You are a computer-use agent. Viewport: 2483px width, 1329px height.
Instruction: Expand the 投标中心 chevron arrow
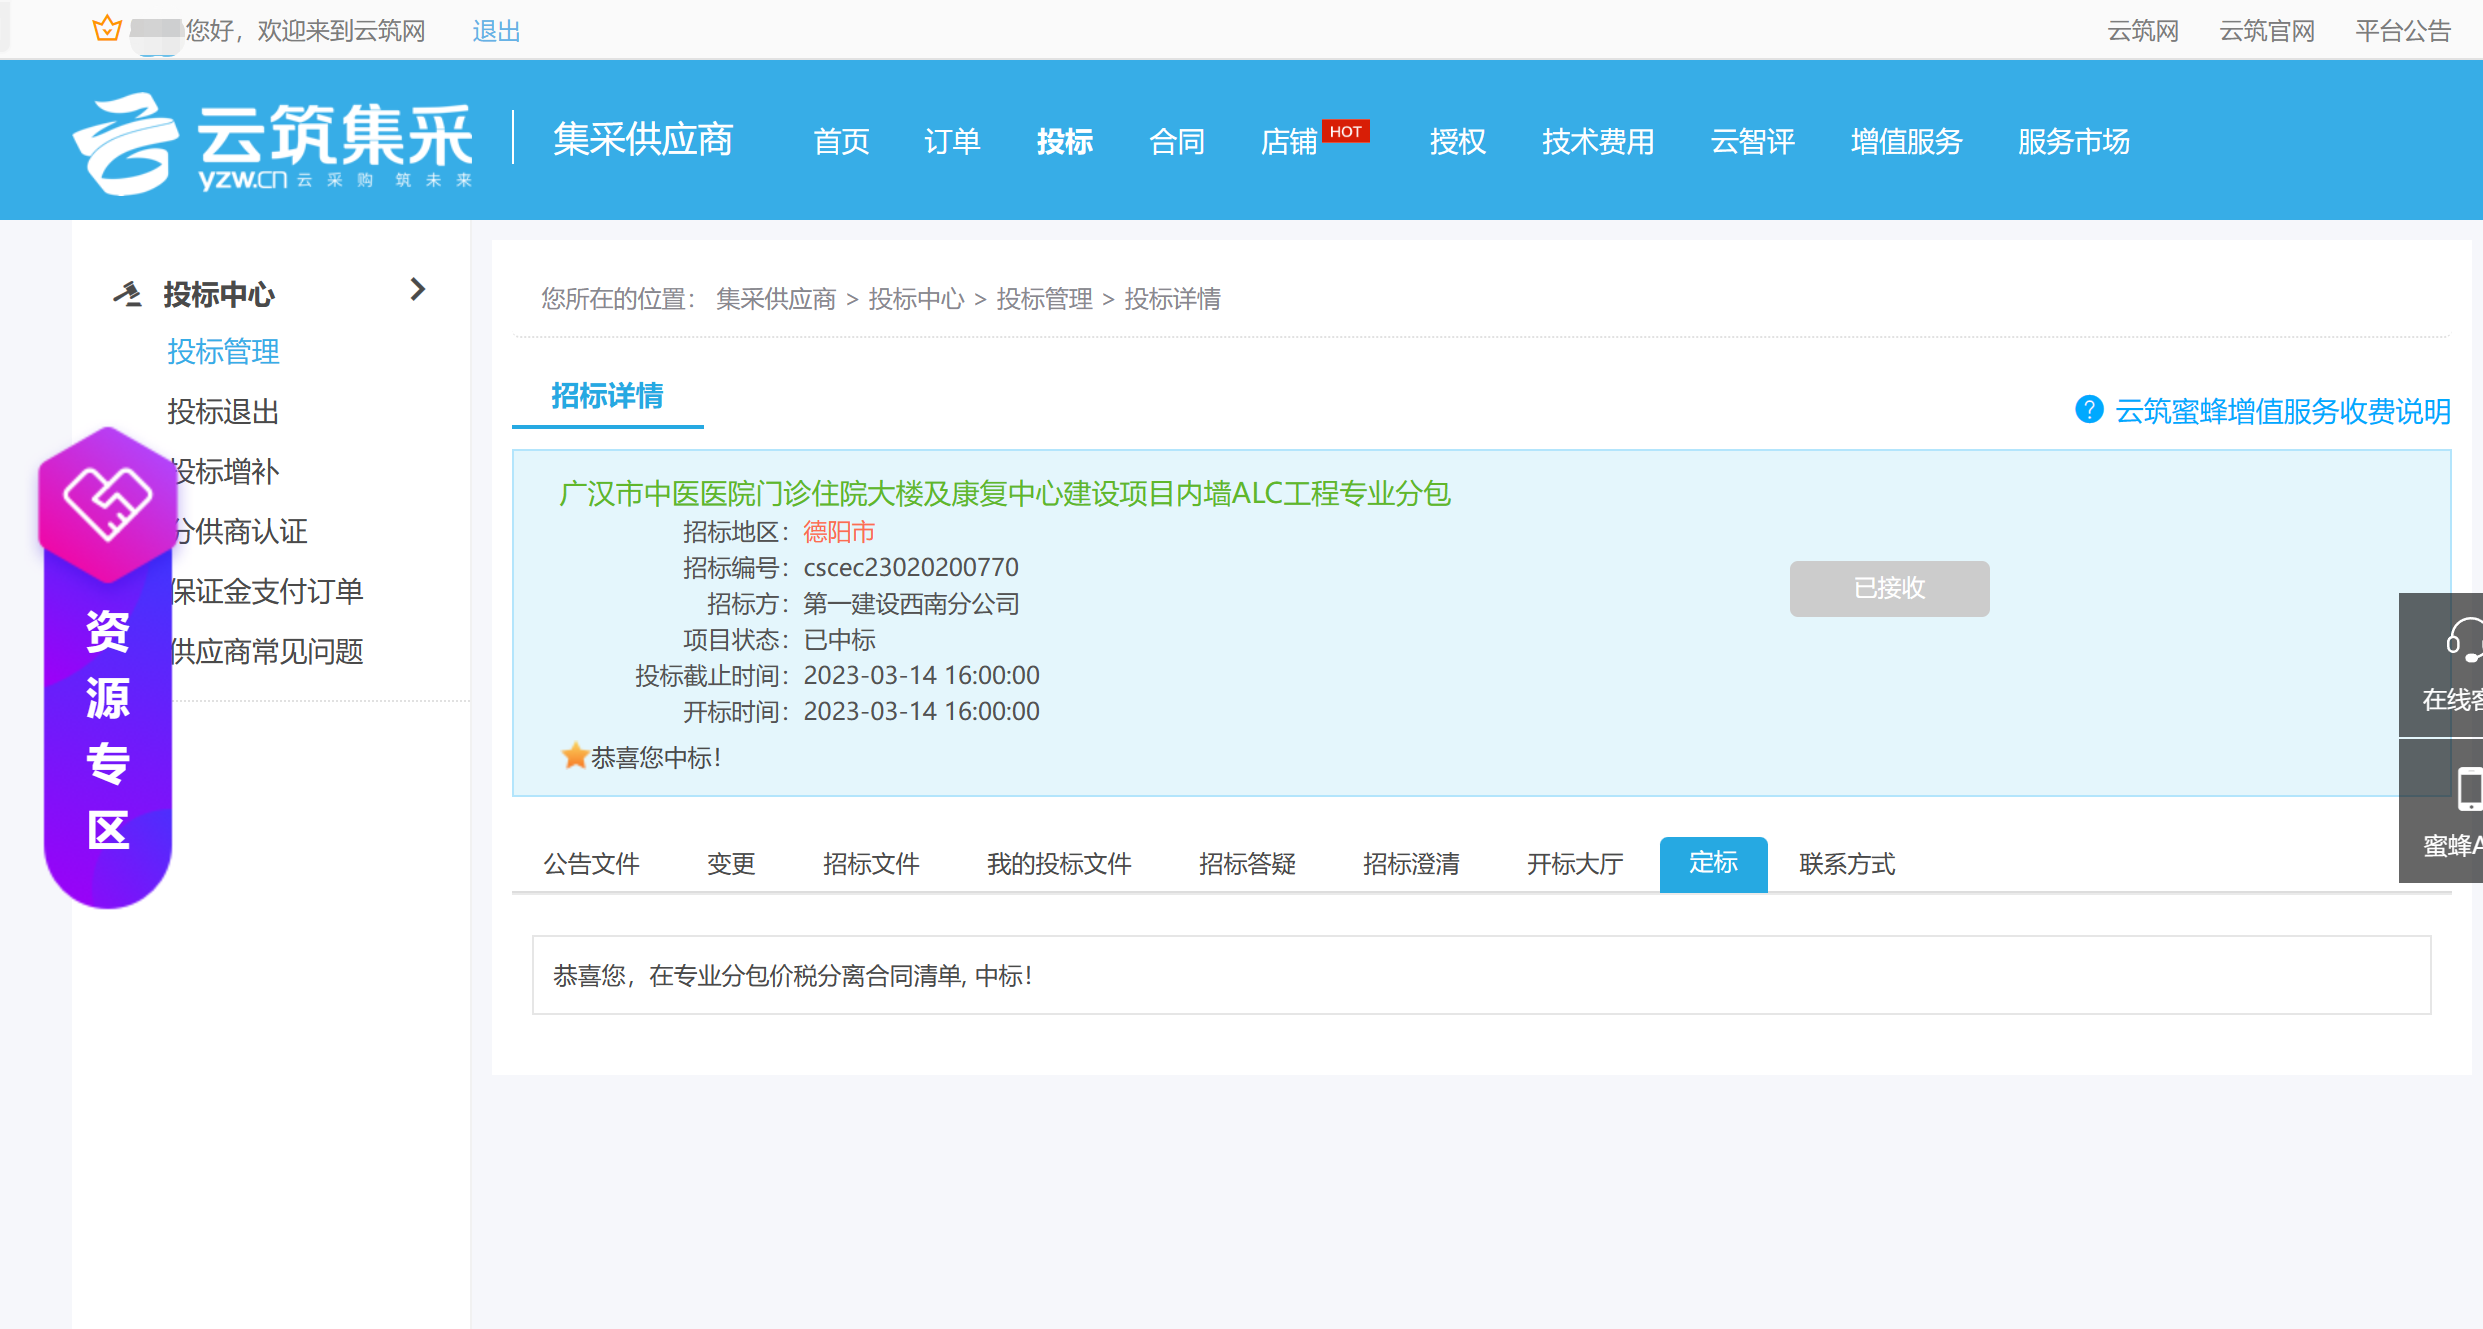pos(418,290)
